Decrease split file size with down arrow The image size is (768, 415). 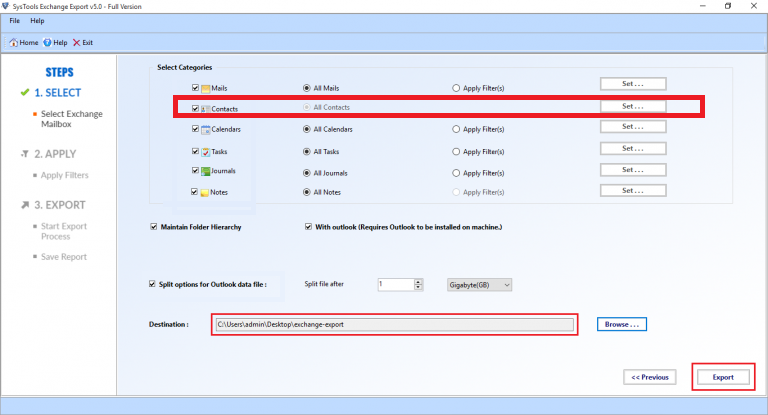click(x=418, y=288)
